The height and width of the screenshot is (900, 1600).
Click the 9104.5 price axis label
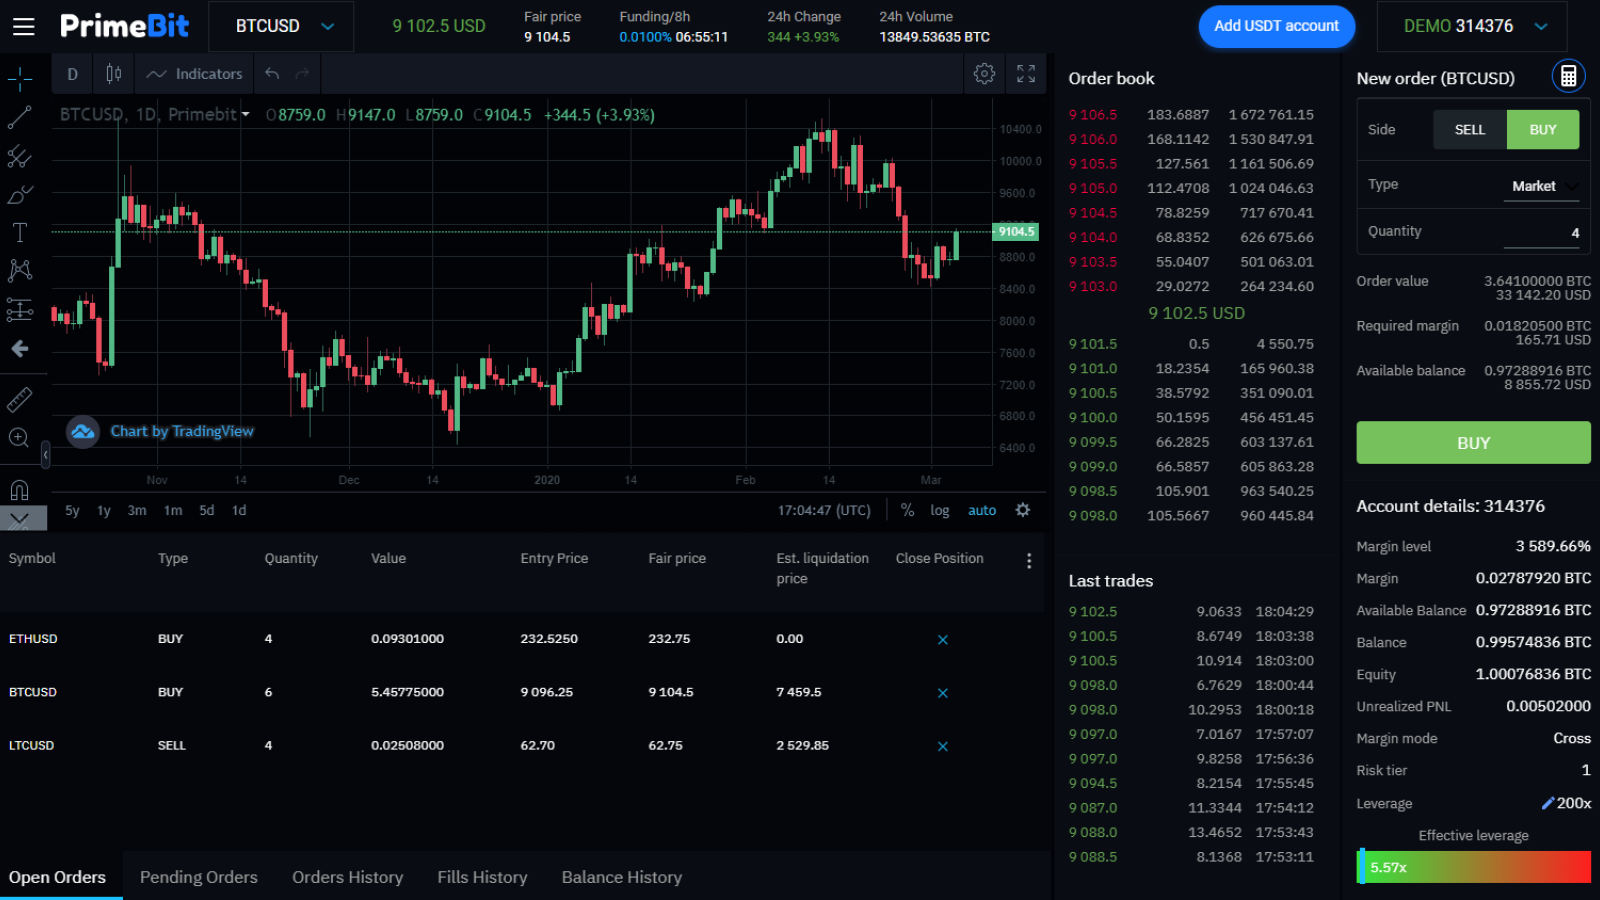1015,232
